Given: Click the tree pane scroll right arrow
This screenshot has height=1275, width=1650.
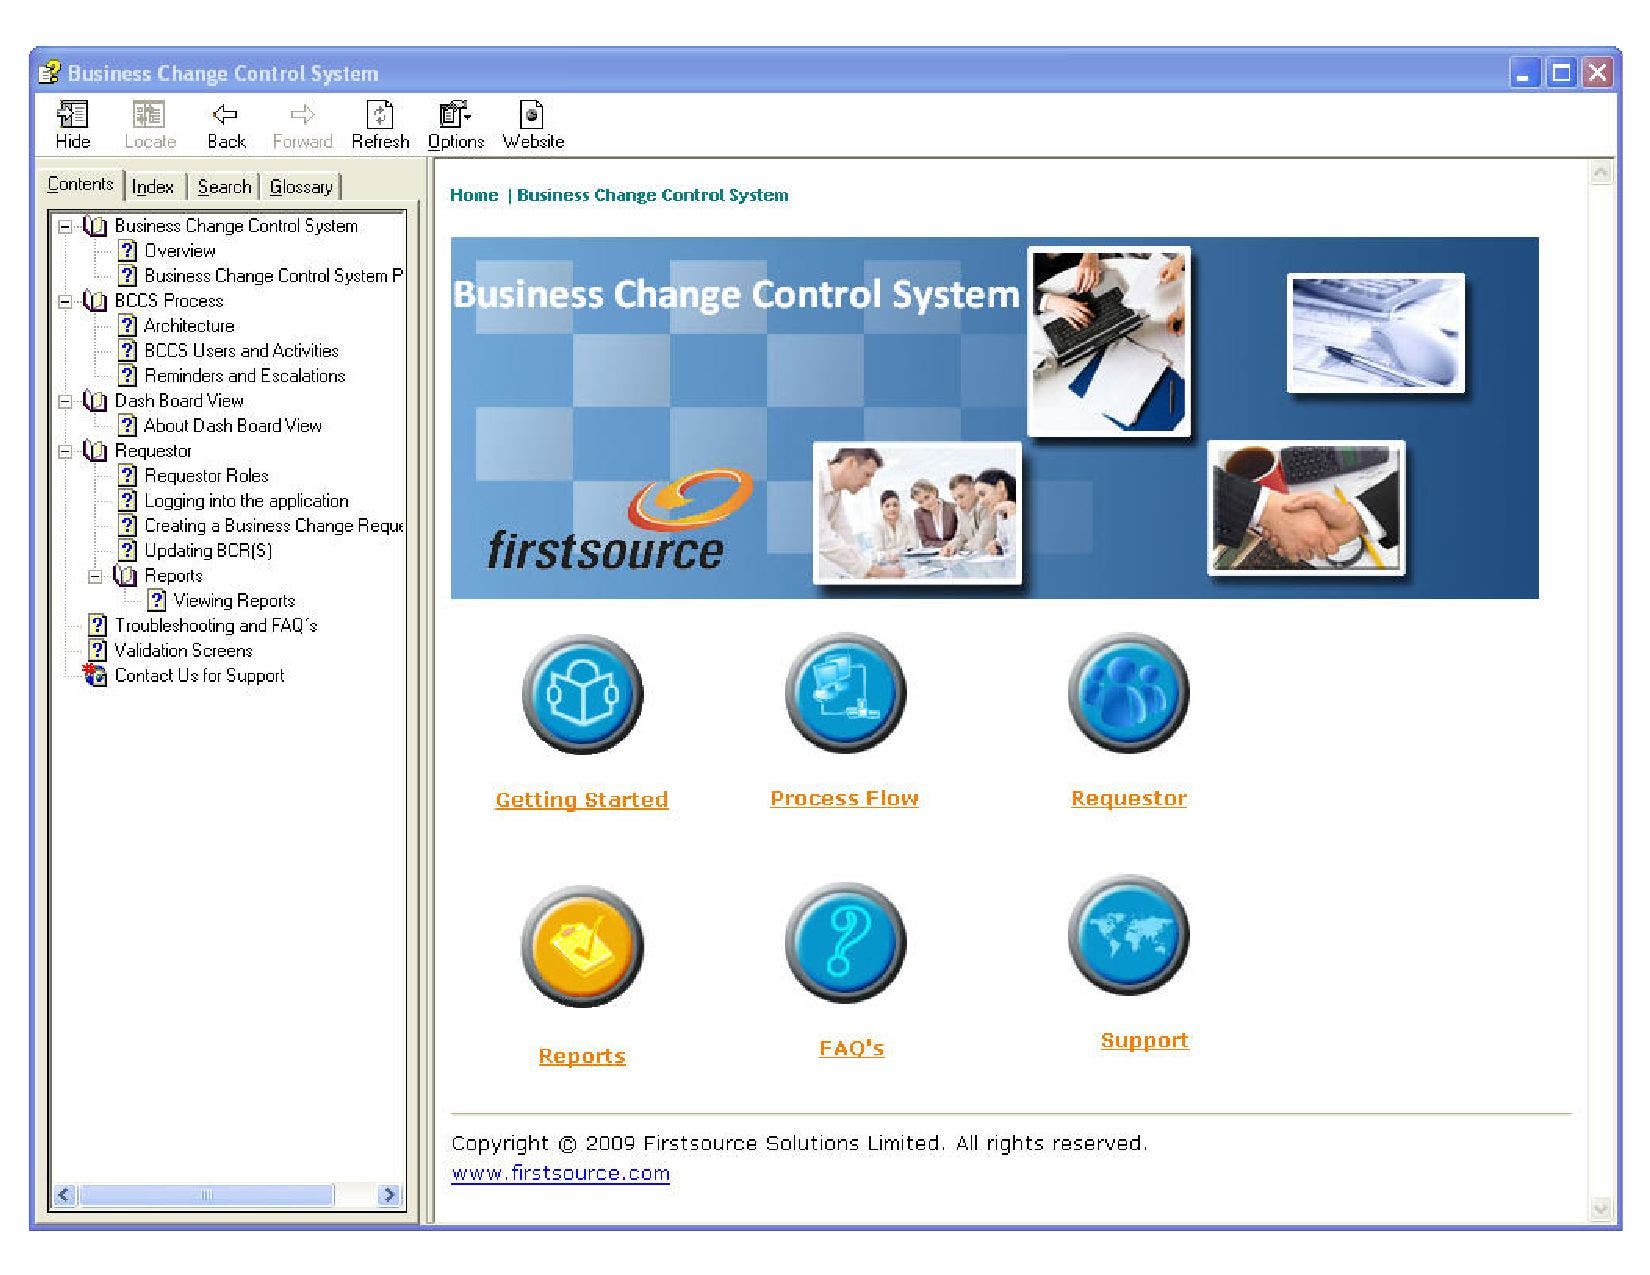Looking at the screenshot, I should (389, 1195).
